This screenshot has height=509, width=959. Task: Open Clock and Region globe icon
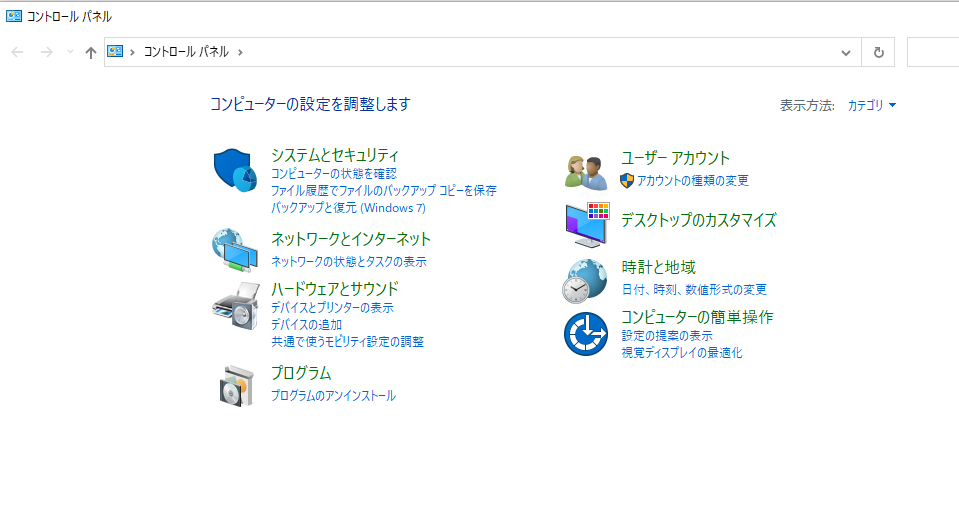[585, 281]
